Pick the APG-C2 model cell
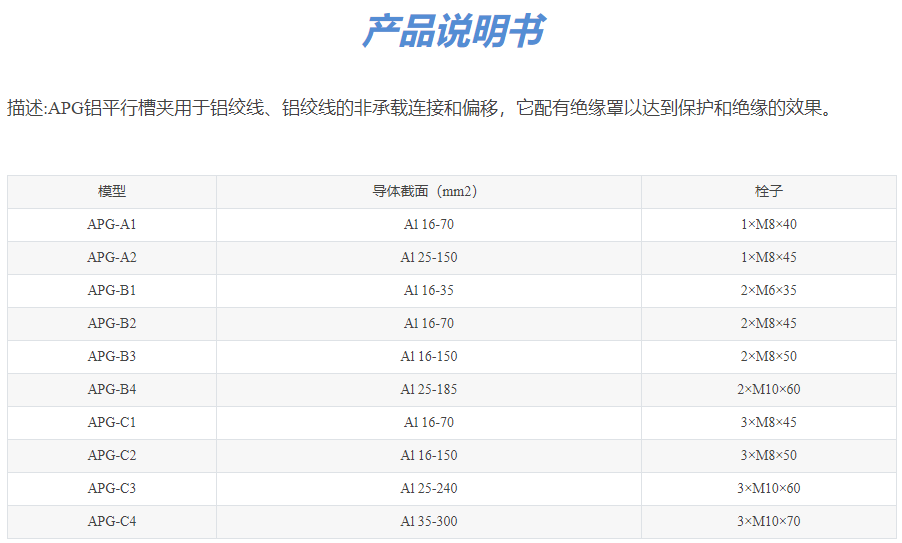902x543 pixels. tap(112, 455)
